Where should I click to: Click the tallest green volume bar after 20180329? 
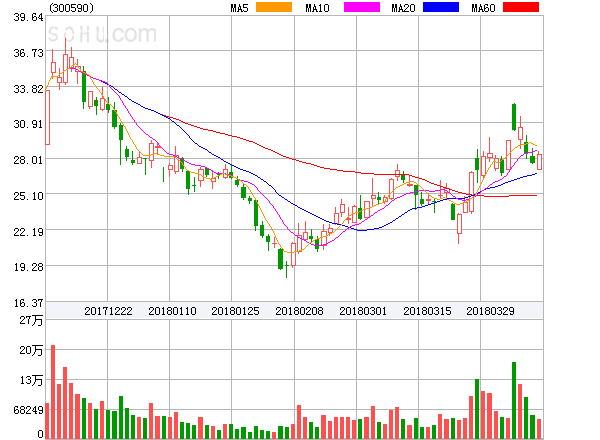click(x=514, y=400)
